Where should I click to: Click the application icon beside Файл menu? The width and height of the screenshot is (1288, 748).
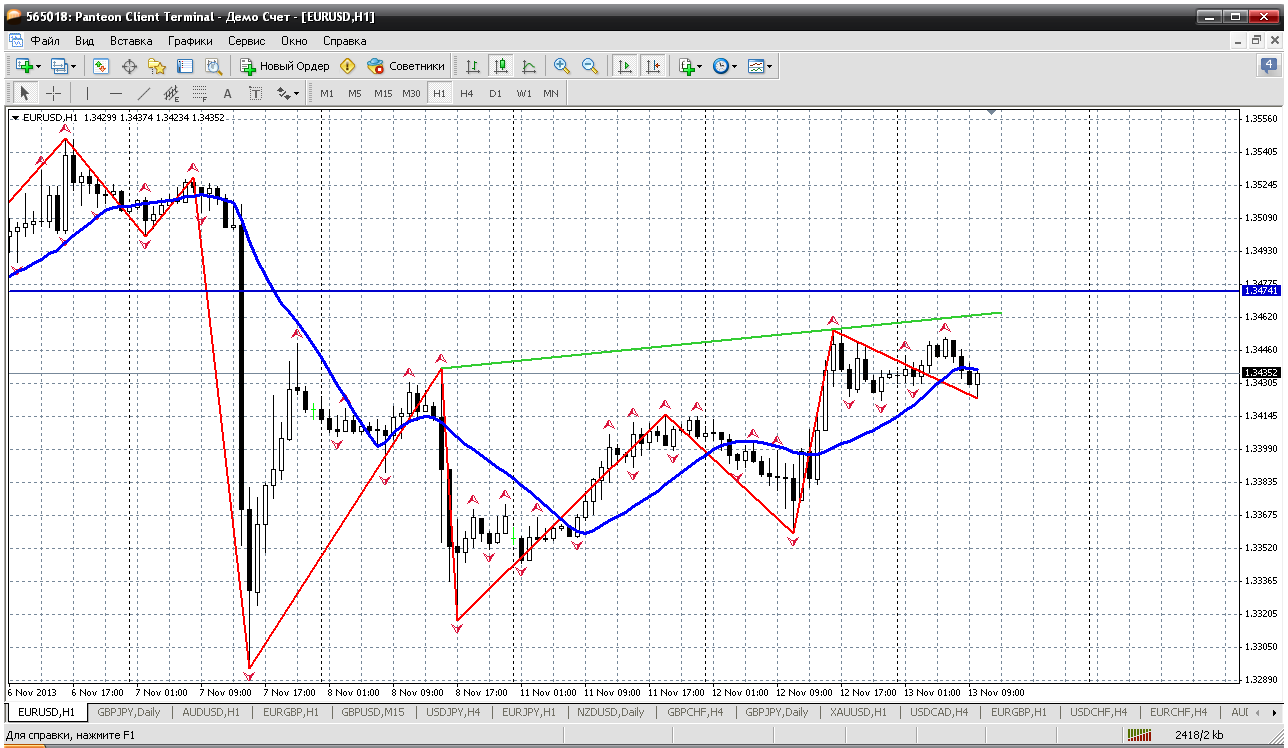pos(15,41)
